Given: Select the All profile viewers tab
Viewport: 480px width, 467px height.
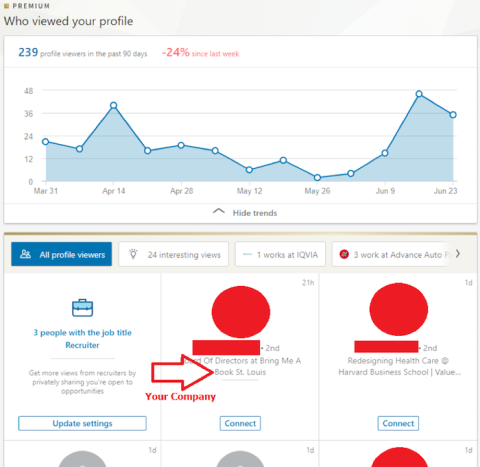Looking at the screenshot, I should coord(61,254).
